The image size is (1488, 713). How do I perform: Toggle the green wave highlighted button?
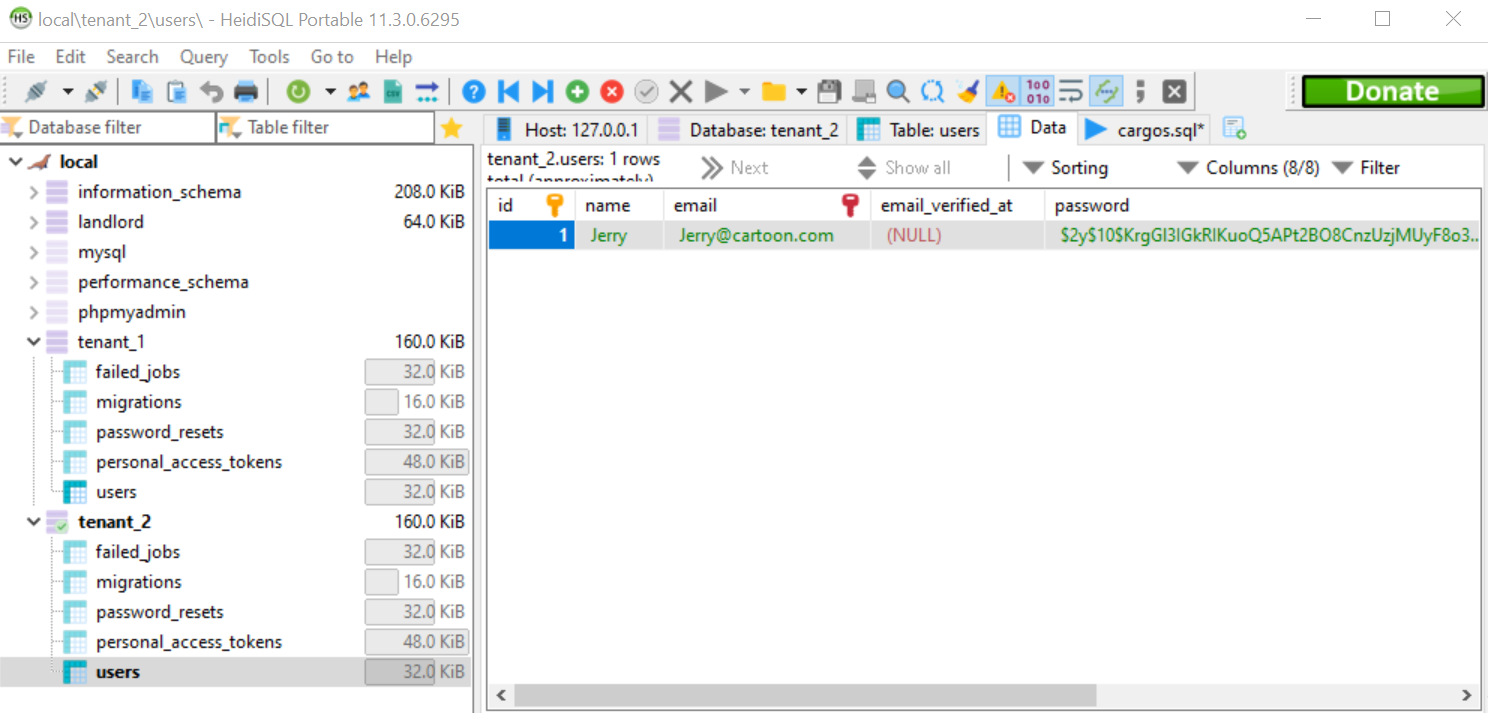(1106, 92)
